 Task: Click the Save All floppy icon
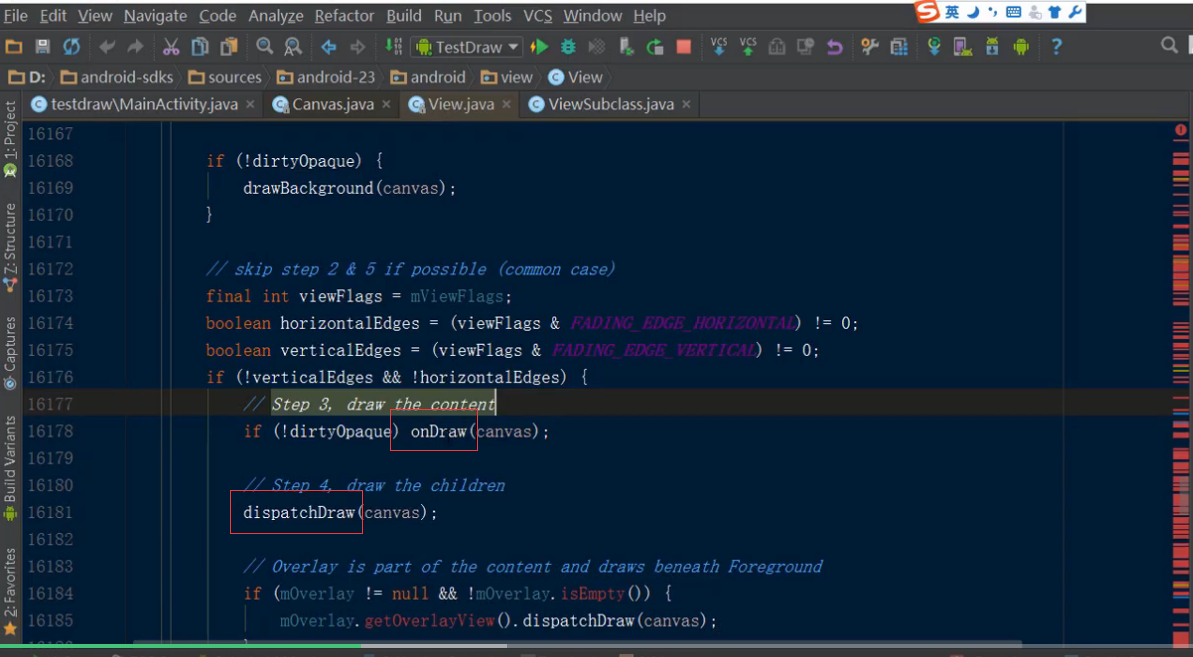(x=43, y=47)
